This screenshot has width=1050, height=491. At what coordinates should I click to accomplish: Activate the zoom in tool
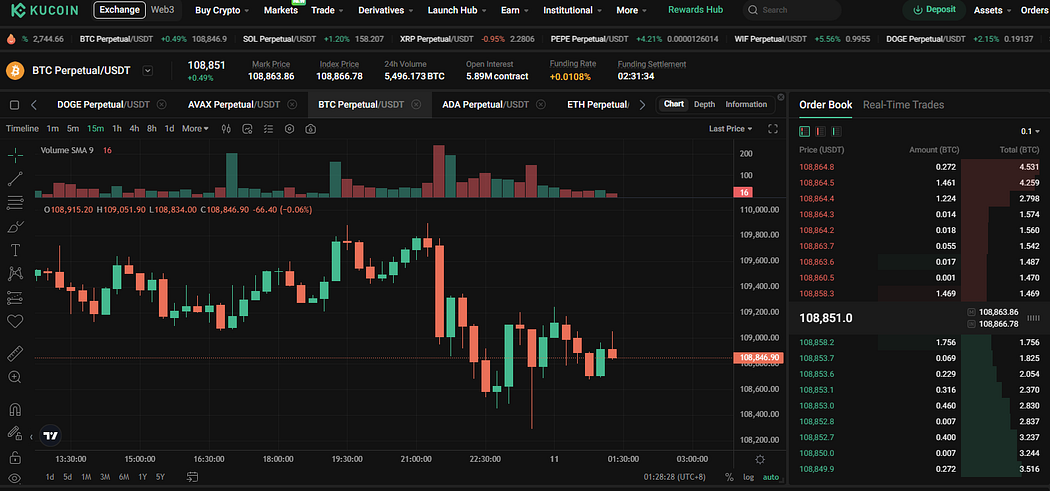15,376
